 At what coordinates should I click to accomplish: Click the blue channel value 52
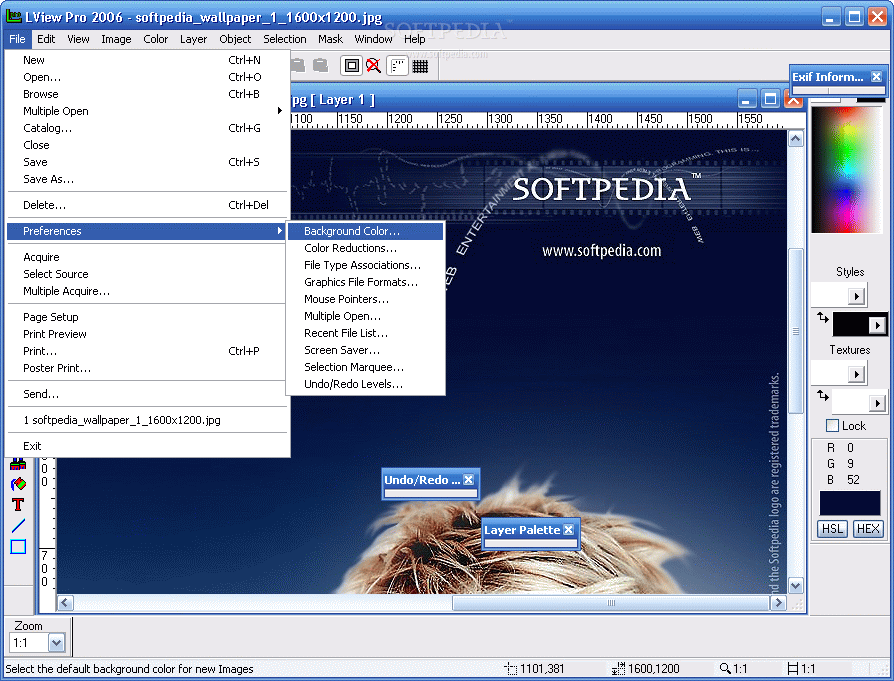click(x=853, y=480)
